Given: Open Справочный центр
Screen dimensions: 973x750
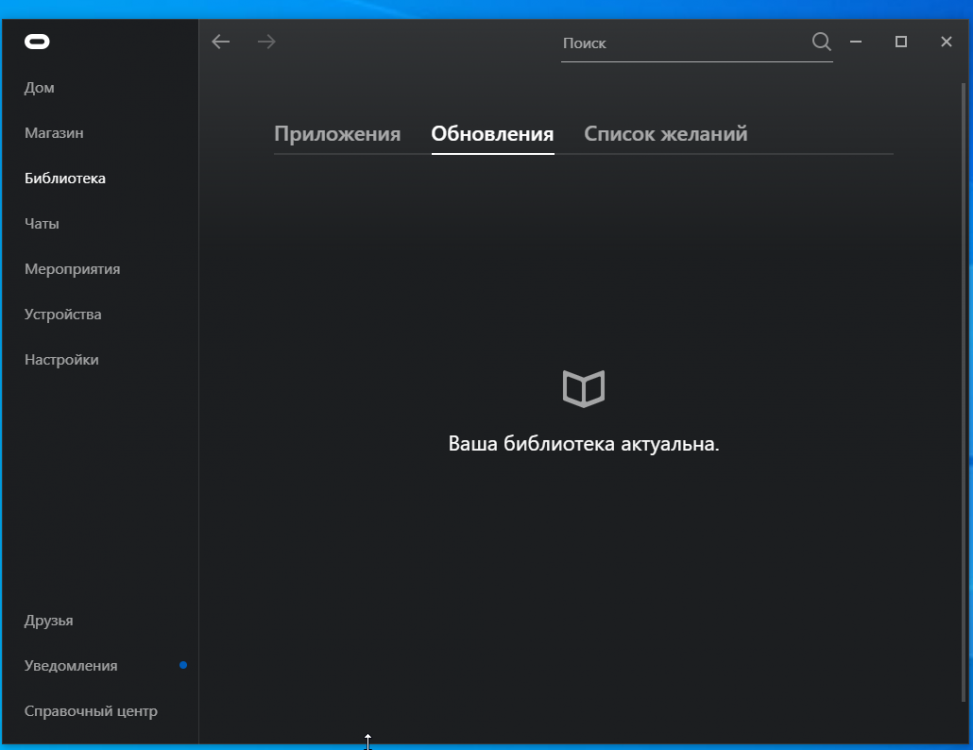Looking at the screenshot, I should click(x=91, y=711).
